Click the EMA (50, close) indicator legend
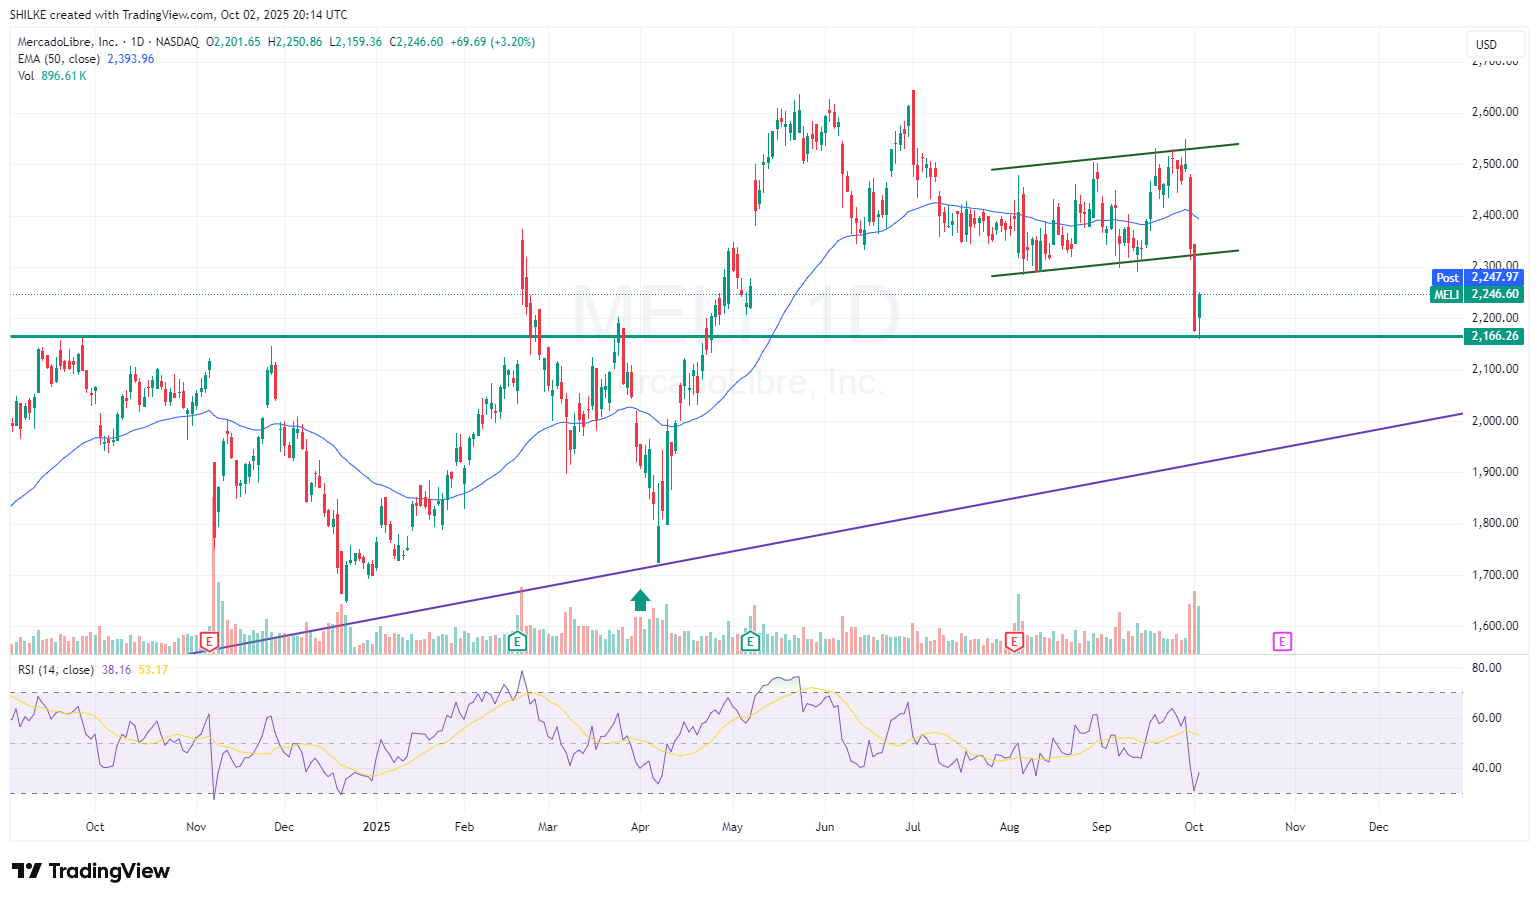 59,59
